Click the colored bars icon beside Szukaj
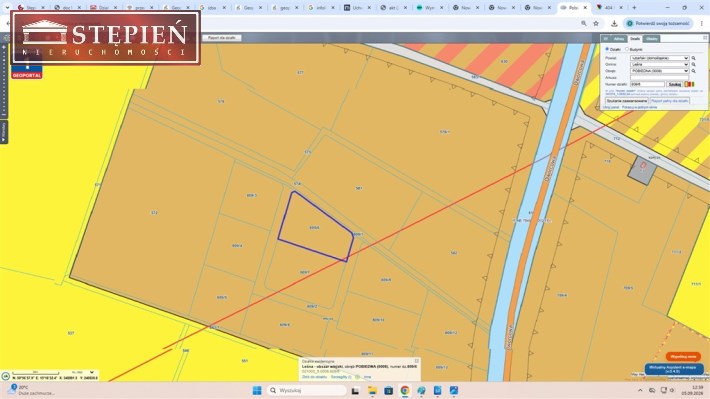 pos(689,84)
